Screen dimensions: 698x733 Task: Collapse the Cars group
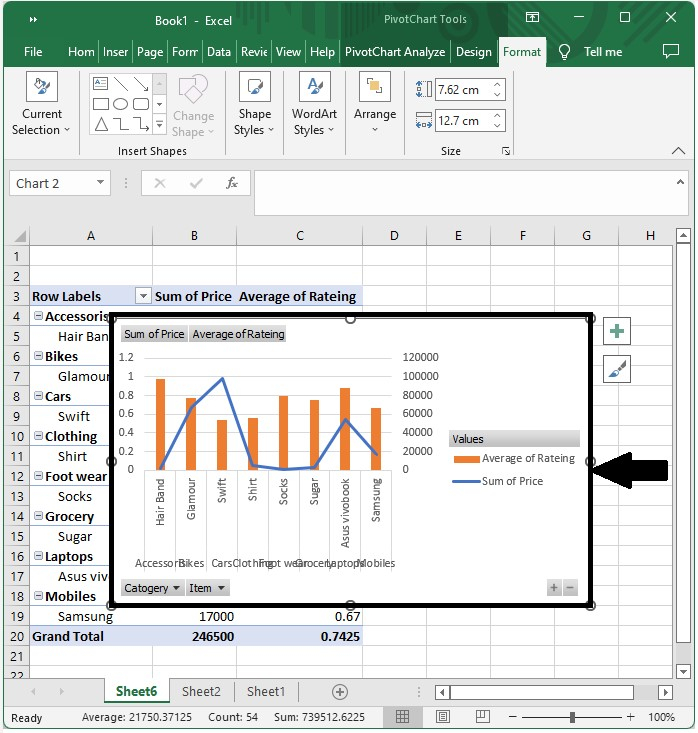click(x=39, y=396)
